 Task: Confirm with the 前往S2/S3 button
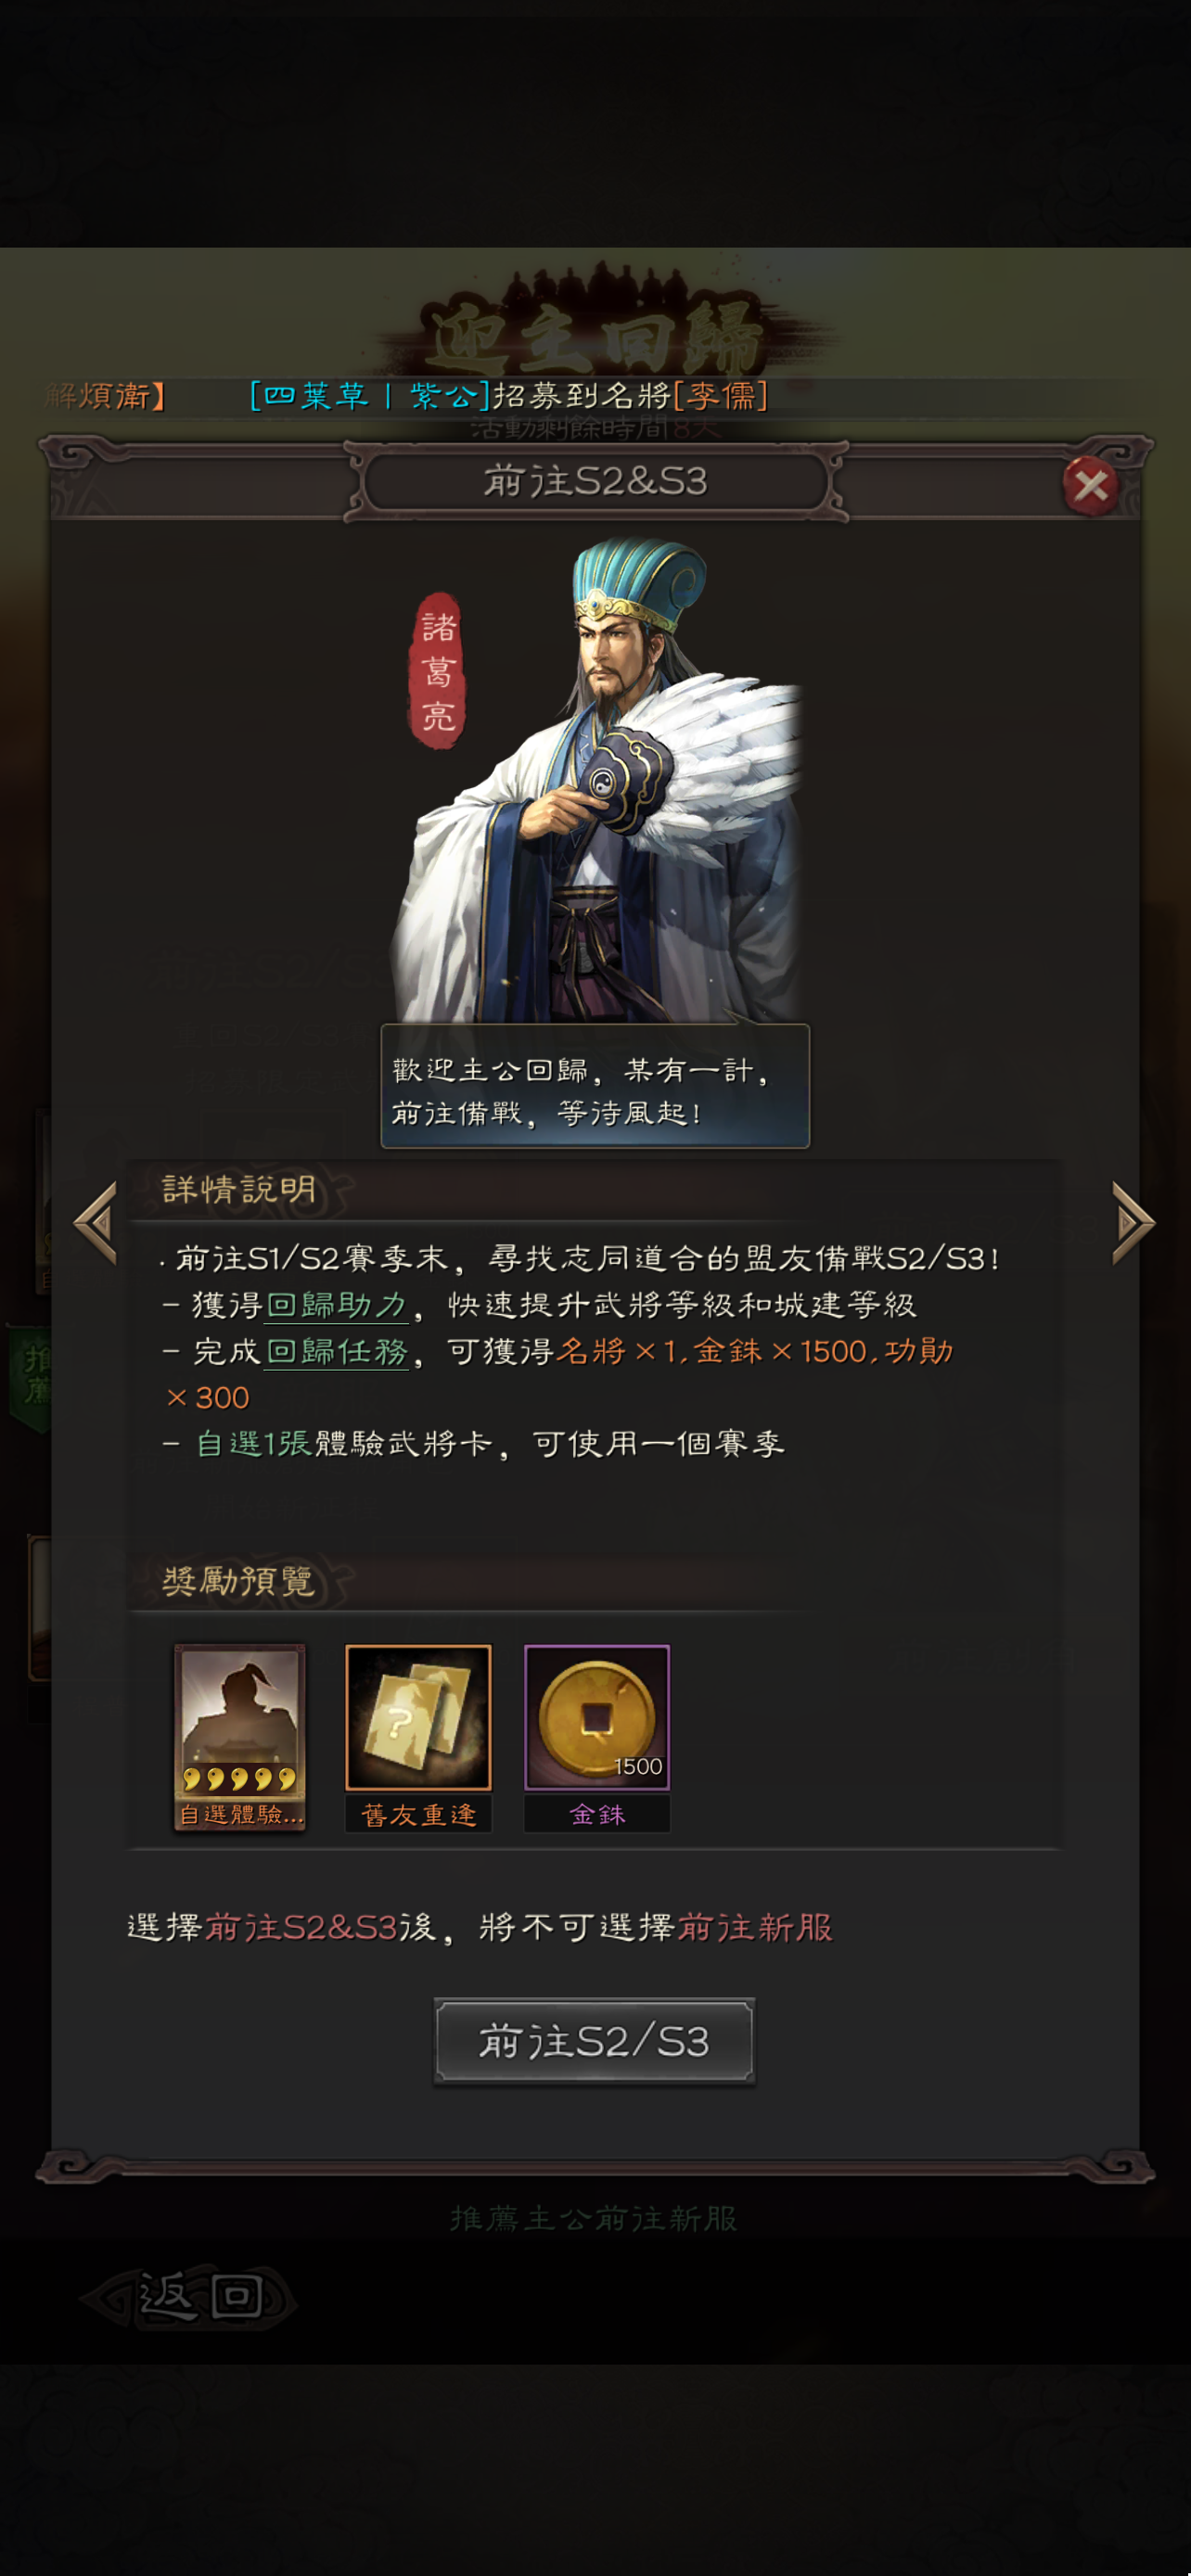click(594, 2041)
